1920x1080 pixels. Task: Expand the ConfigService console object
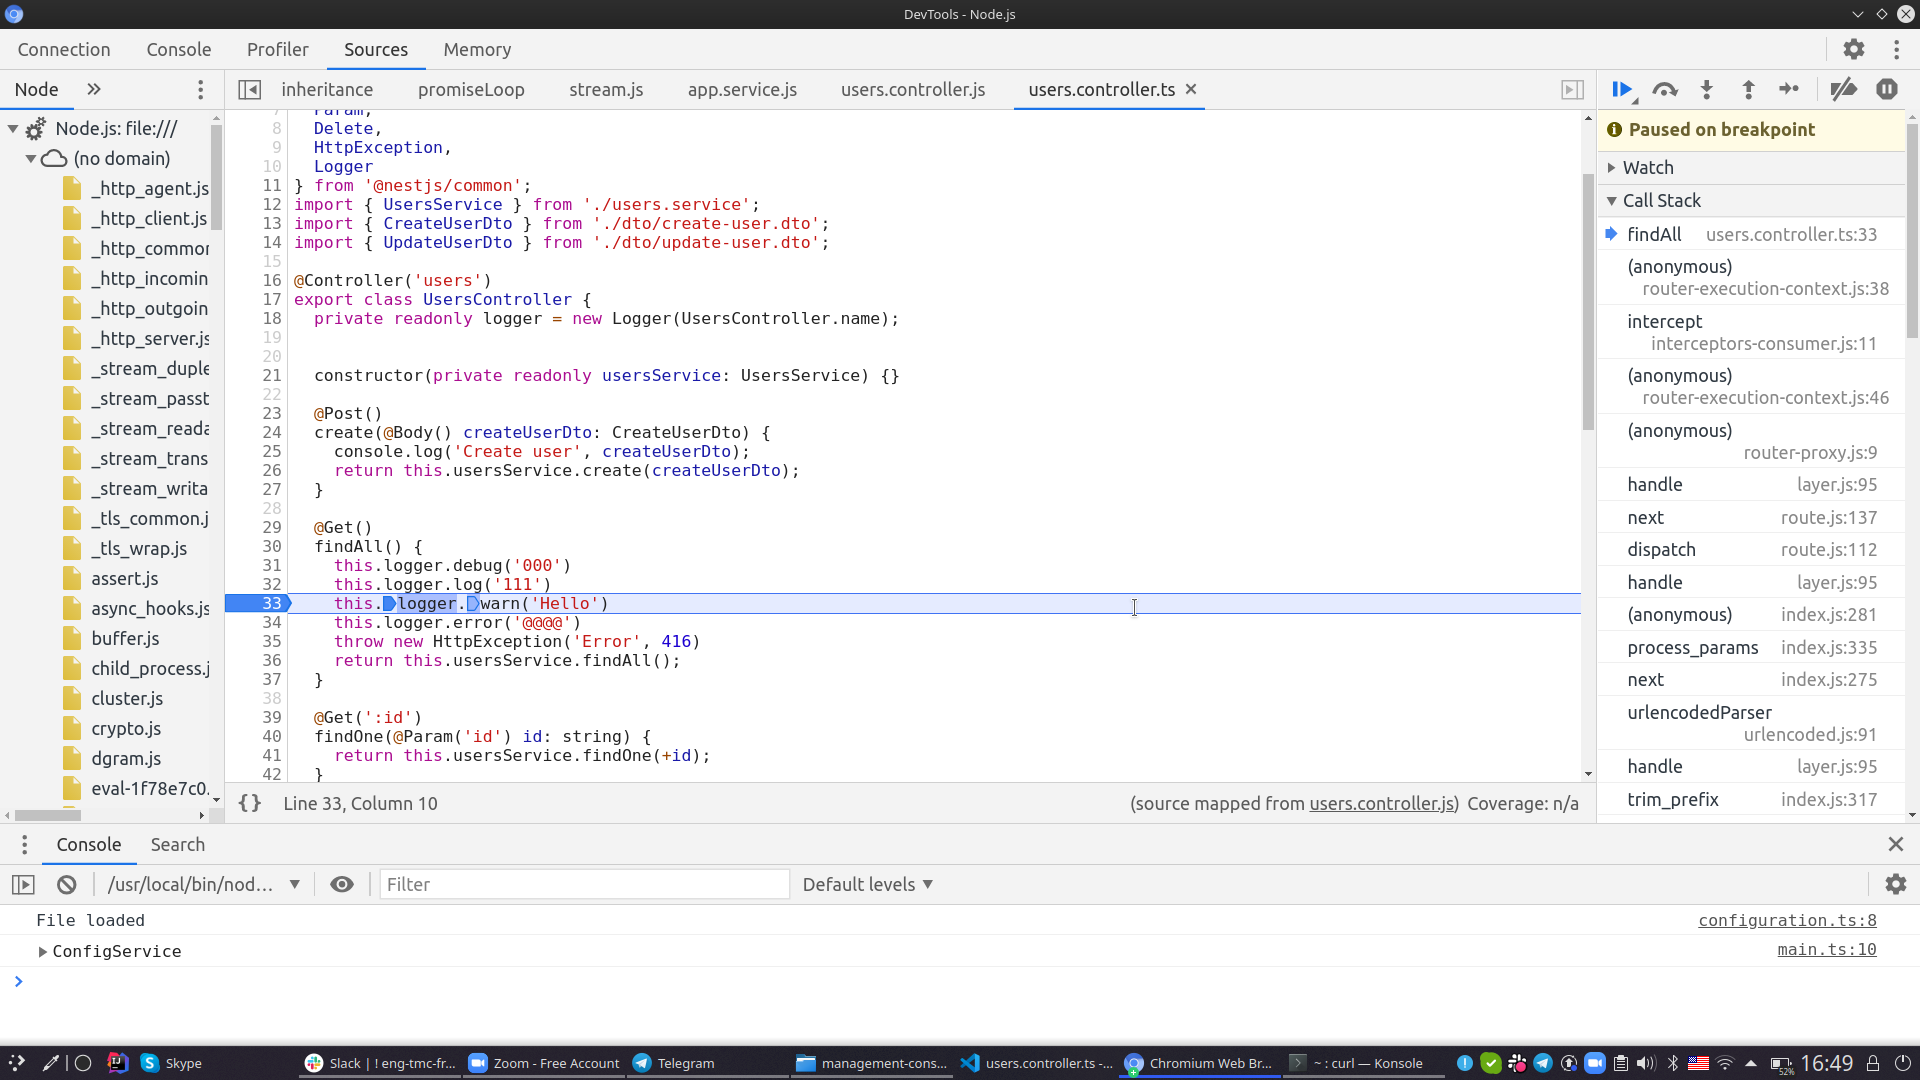42,951
